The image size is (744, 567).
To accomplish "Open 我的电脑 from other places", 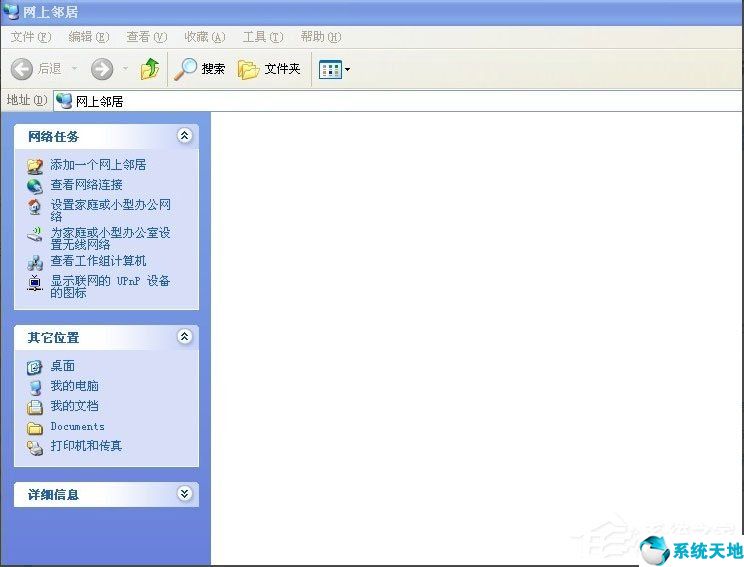I will click(x=74, y=386).
